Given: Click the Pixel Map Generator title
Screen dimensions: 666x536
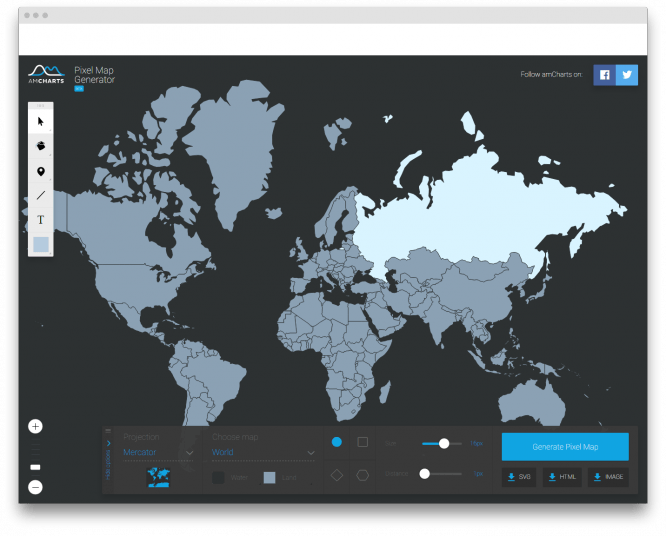Looking at the screenshot, I should (94, 75).
